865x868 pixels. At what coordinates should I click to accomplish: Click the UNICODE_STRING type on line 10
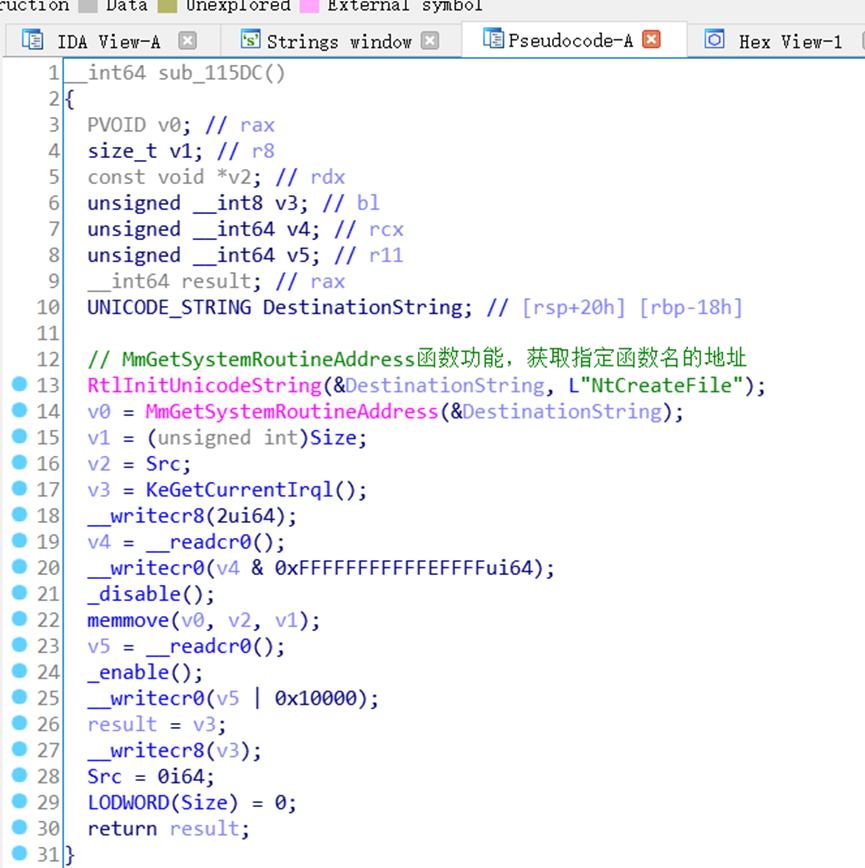pyautogui.click(x=169, y=308)
